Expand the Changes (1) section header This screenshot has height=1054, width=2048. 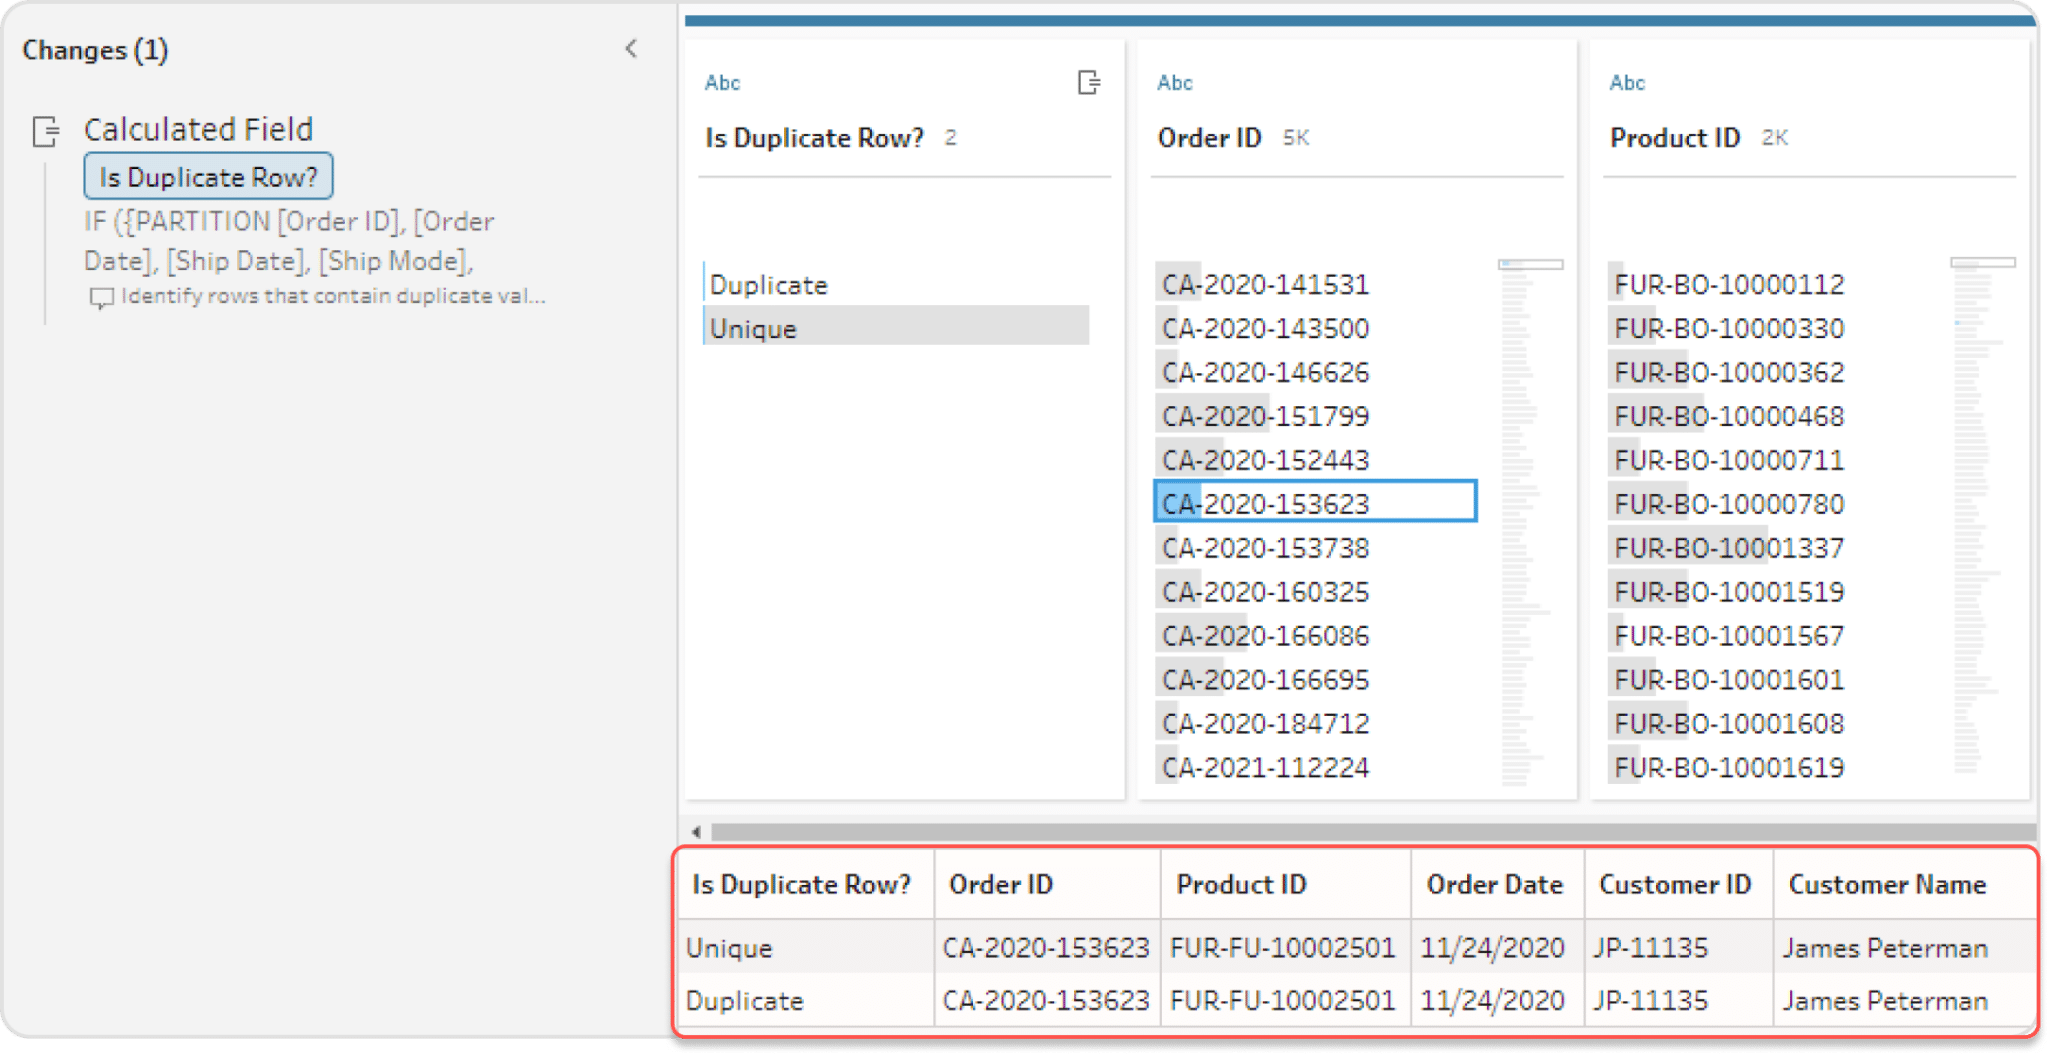pos(95,49)
